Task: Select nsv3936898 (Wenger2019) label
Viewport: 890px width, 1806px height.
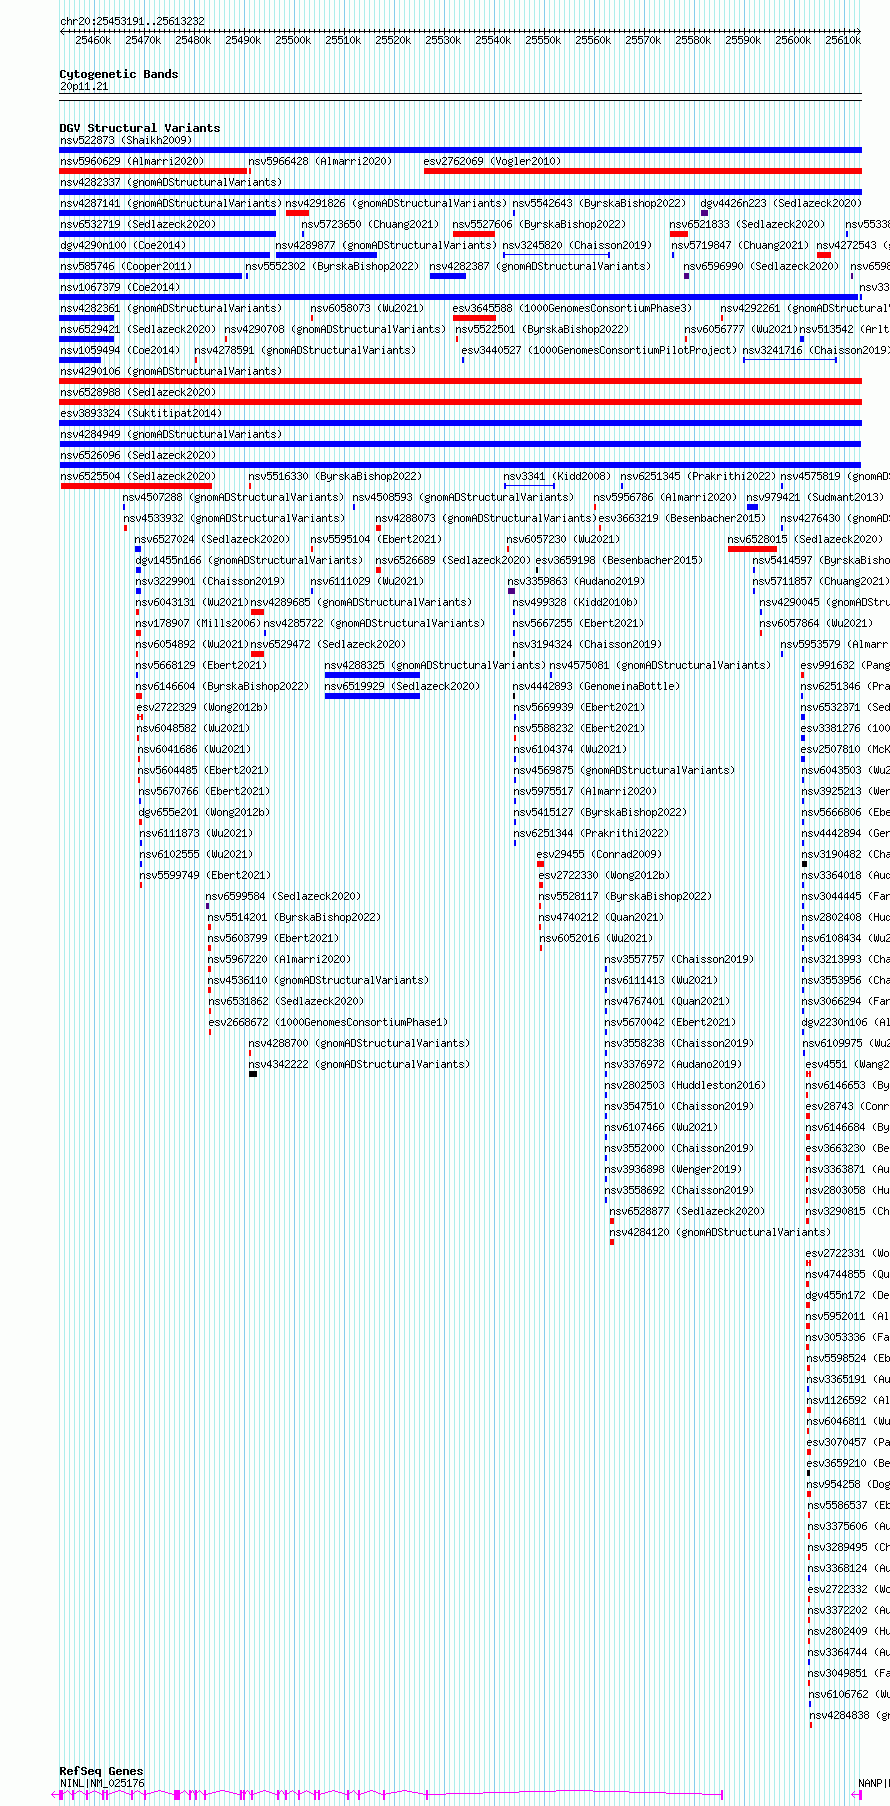Action: click(x=673, y=1169)
